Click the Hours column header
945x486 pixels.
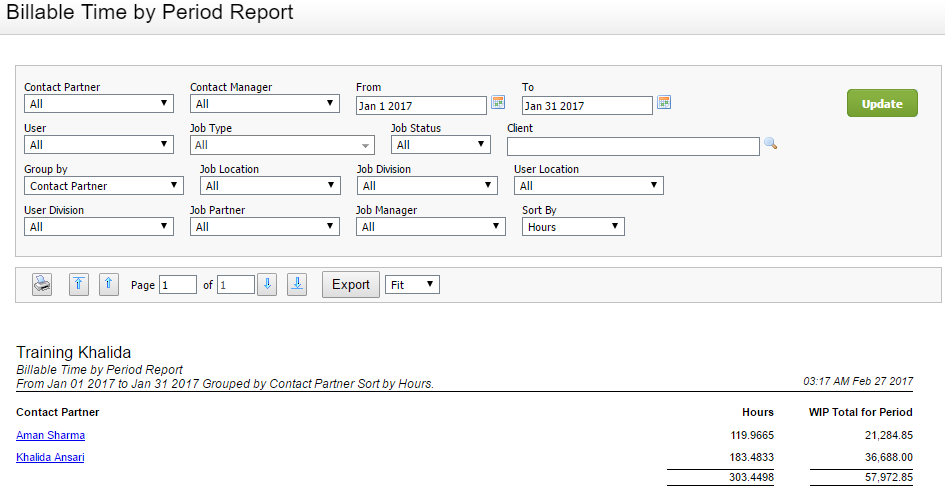[x=758, y=412]
